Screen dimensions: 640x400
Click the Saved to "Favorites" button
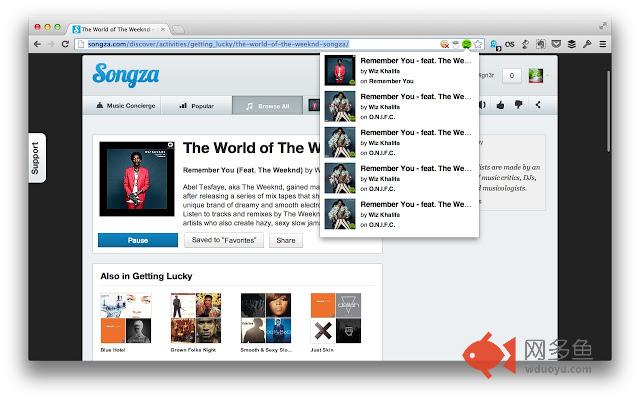[x=224, y=240]
